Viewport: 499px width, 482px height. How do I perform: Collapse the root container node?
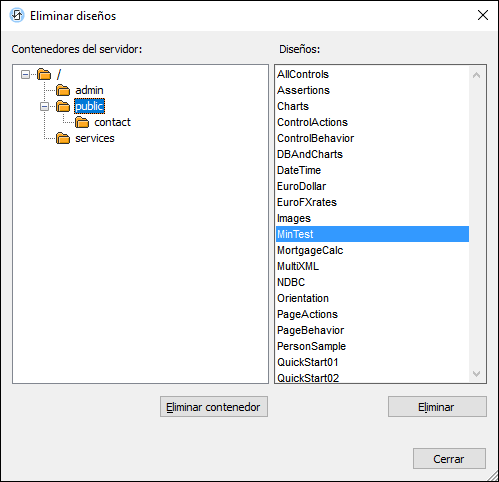pyautogui.click(x=25, y=74)
